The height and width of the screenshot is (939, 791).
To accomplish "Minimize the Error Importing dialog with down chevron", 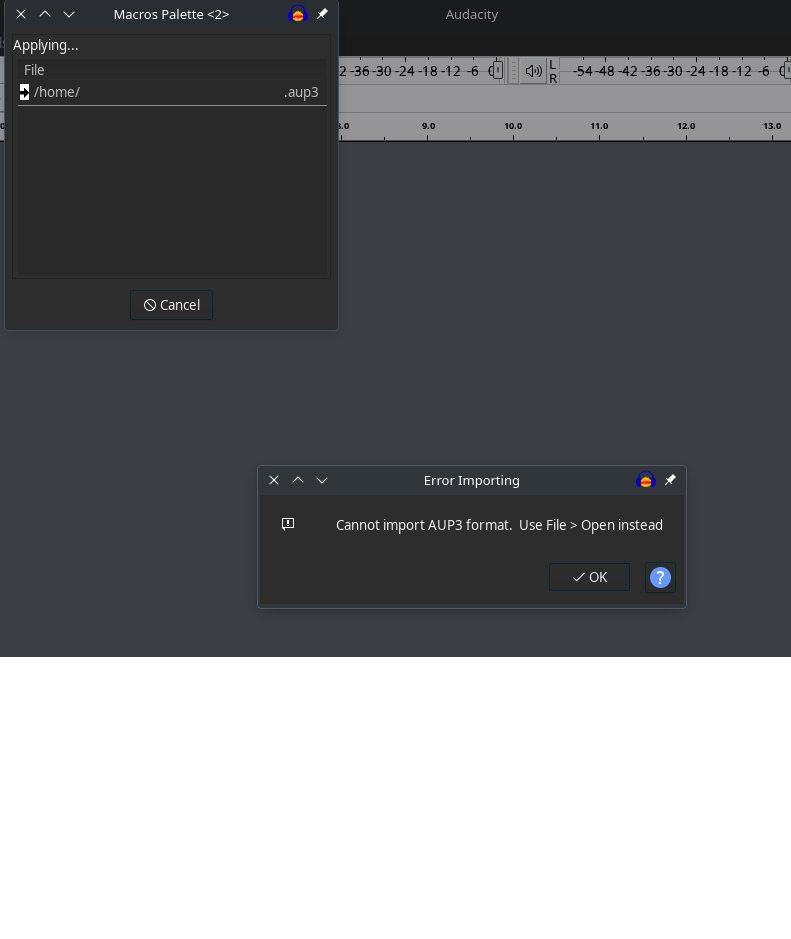I will [322, 480].
